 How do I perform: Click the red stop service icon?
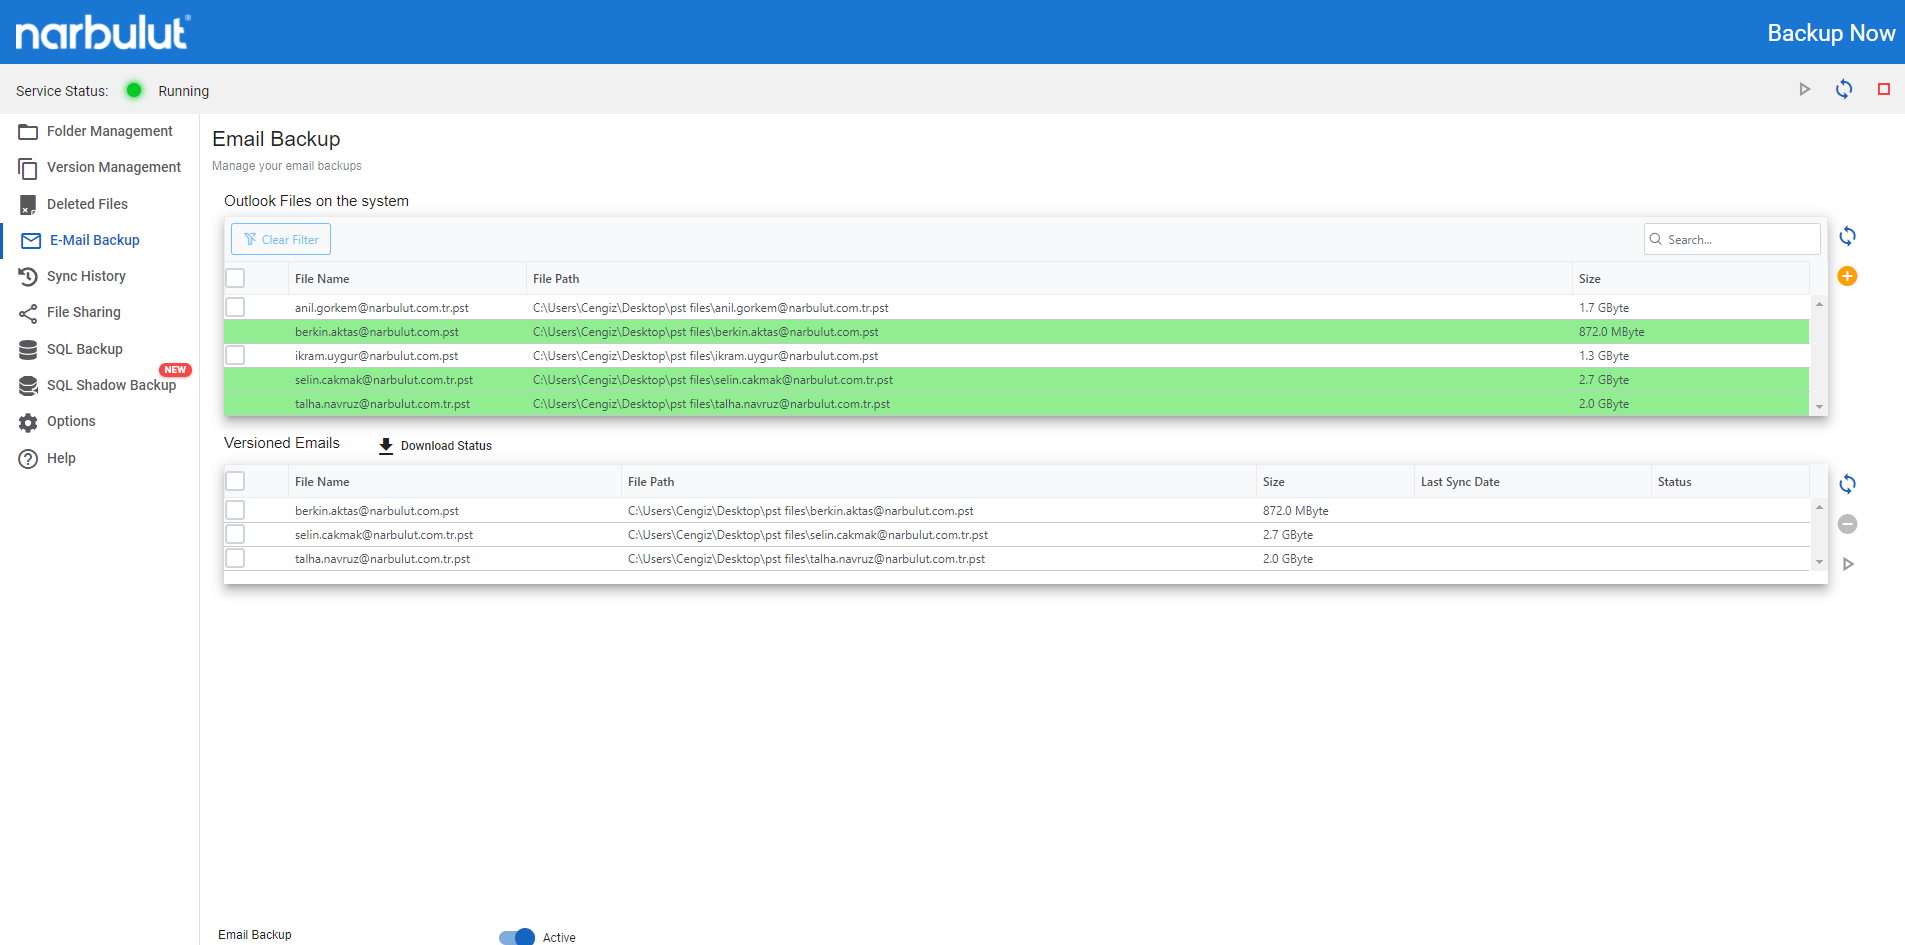click(1883, 89)
